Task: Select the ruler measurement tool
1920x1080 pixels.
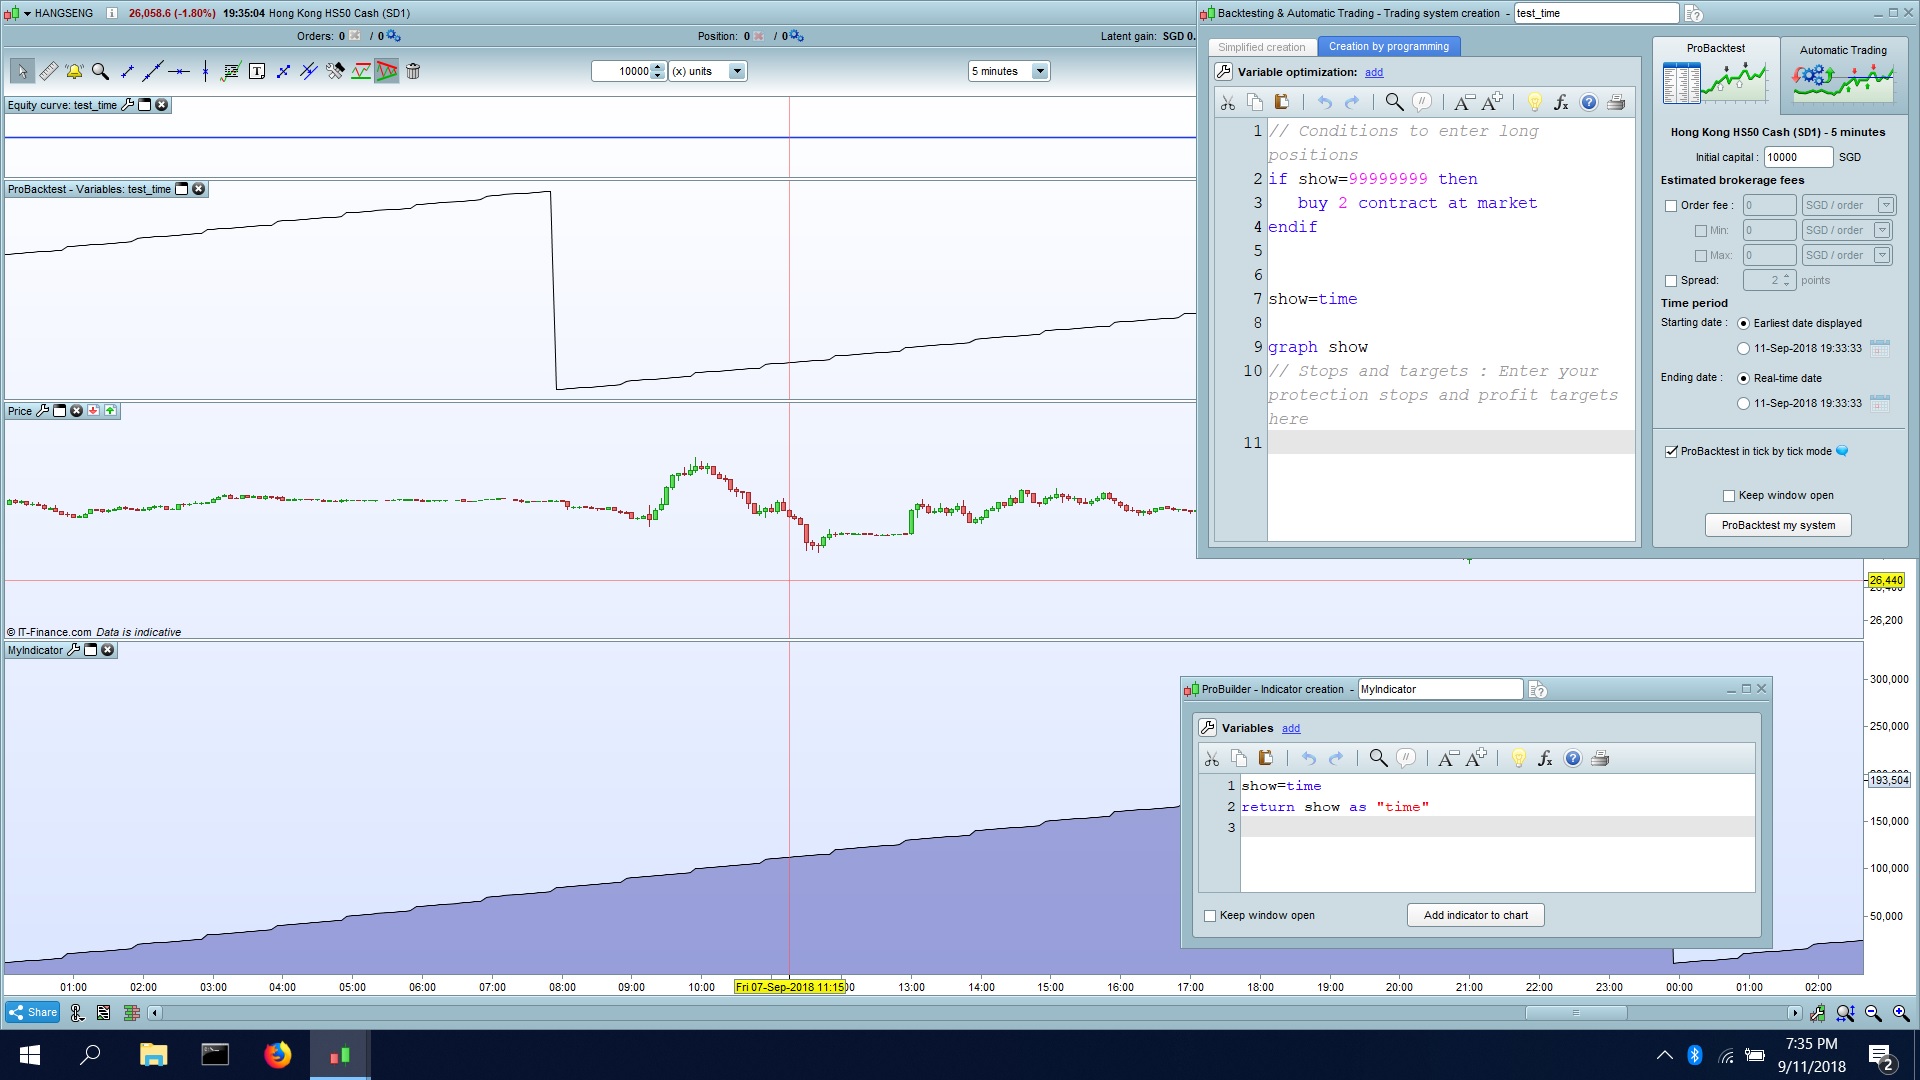Action: 48,71
